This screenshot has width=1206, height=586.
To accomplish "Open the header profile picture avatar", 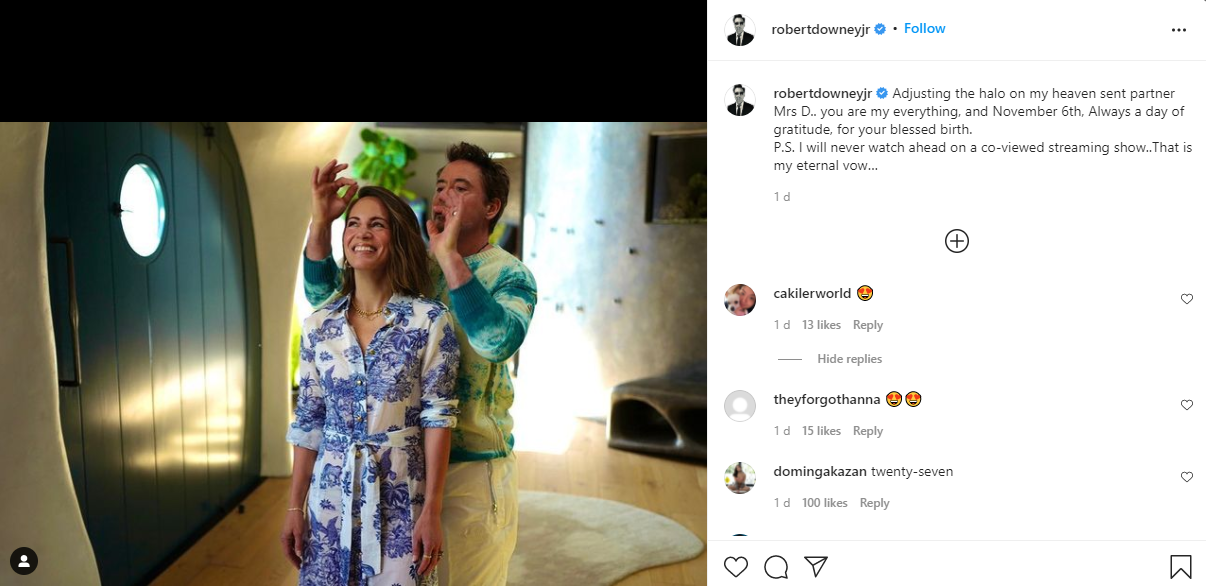I will [740, 30].
